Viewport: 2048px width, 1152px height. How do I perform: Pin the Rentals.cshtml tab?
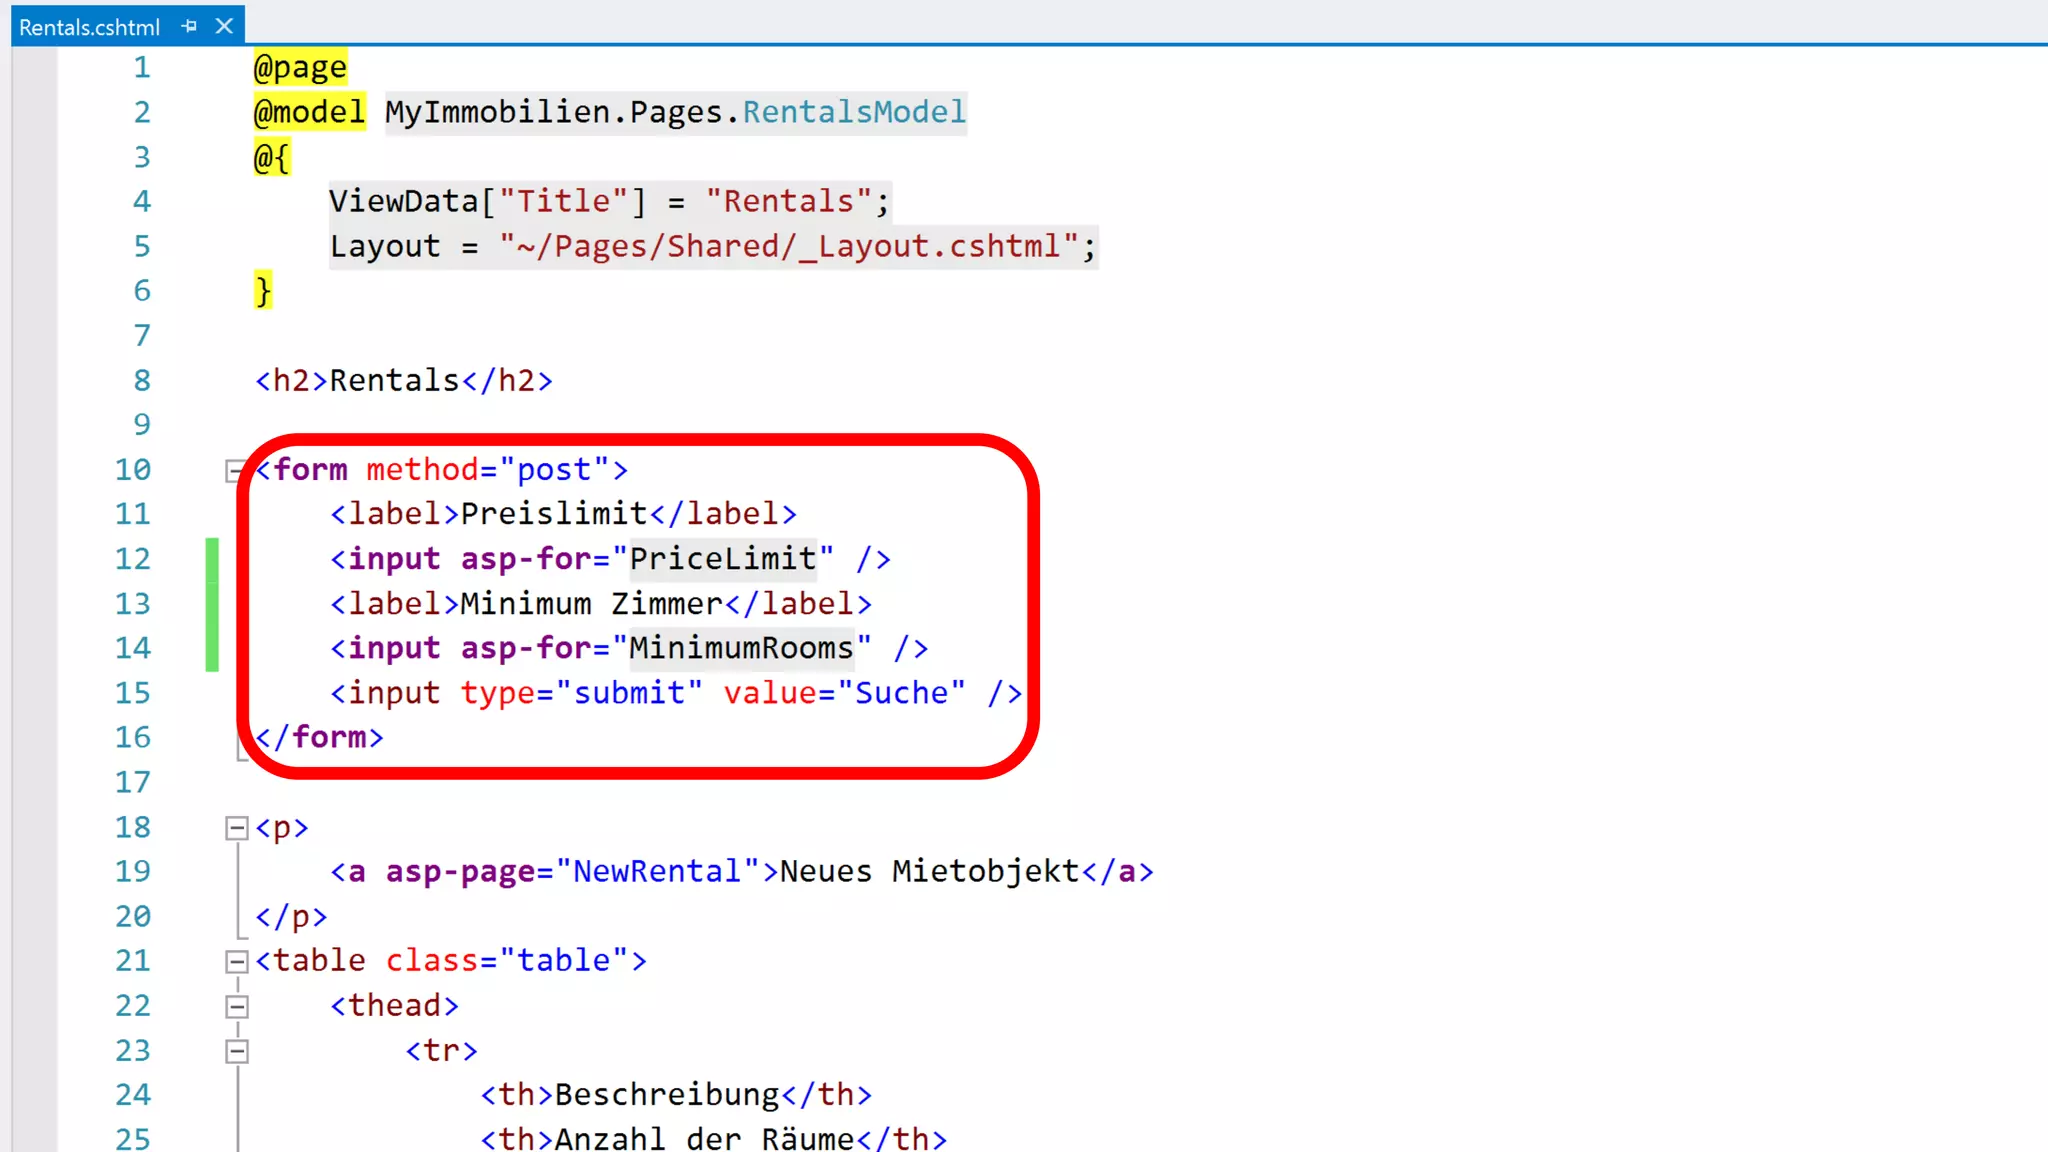coord(190,27)
